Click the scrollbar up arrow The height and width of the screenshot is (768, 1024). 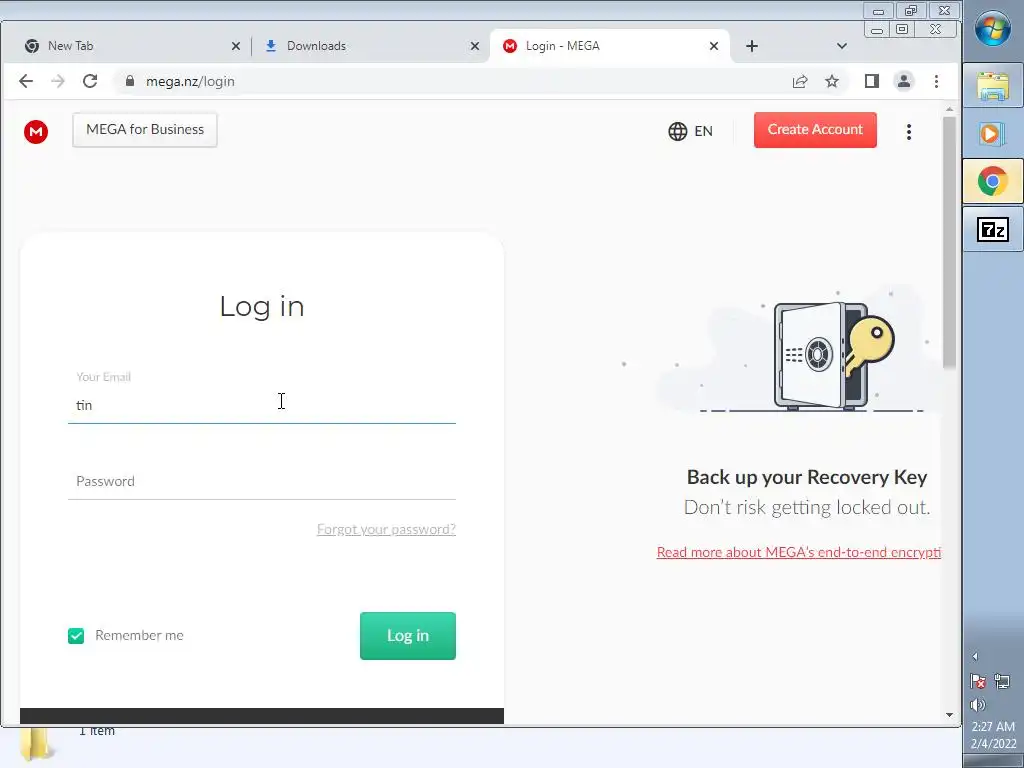[x=950, y=109]
